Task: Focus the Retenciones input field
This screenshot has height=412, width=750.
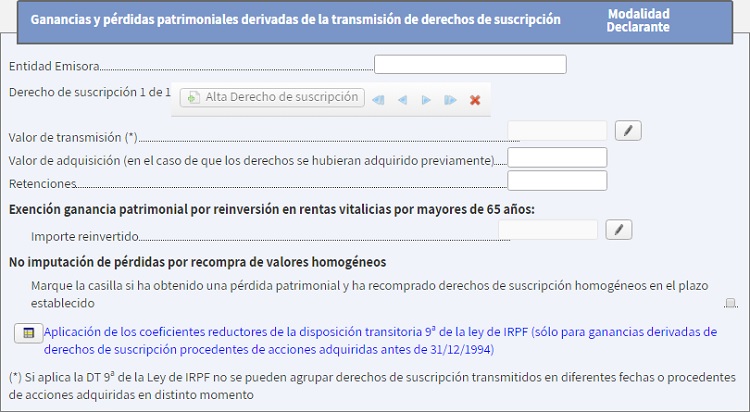Action: (x=557, y=181)
